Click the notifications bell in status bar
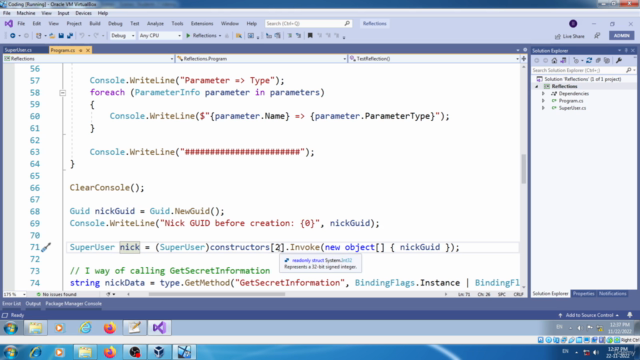Viewport: 640px width, 360px height. point(630,315)
